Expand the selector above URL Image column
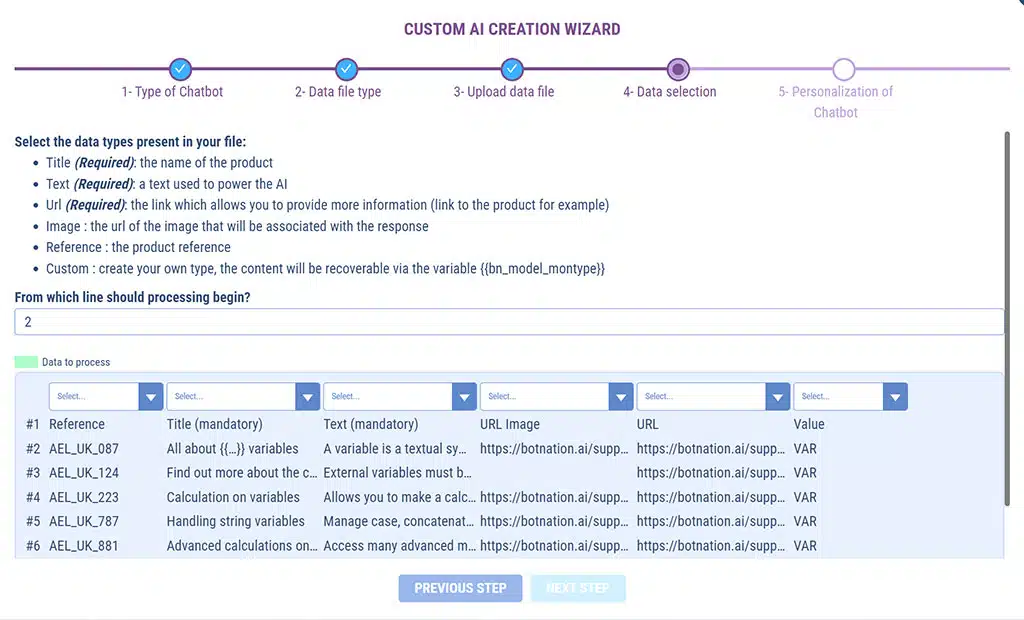 click(556, 397)
